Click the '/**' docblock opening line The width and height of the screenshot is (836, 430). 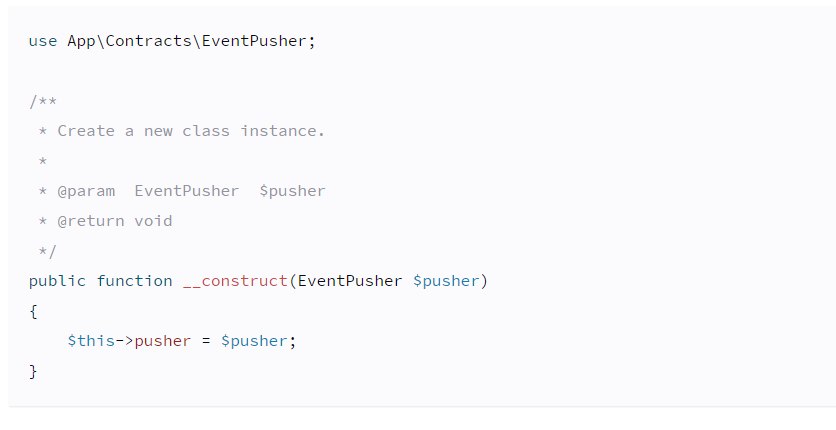click(x=43, y=101)
